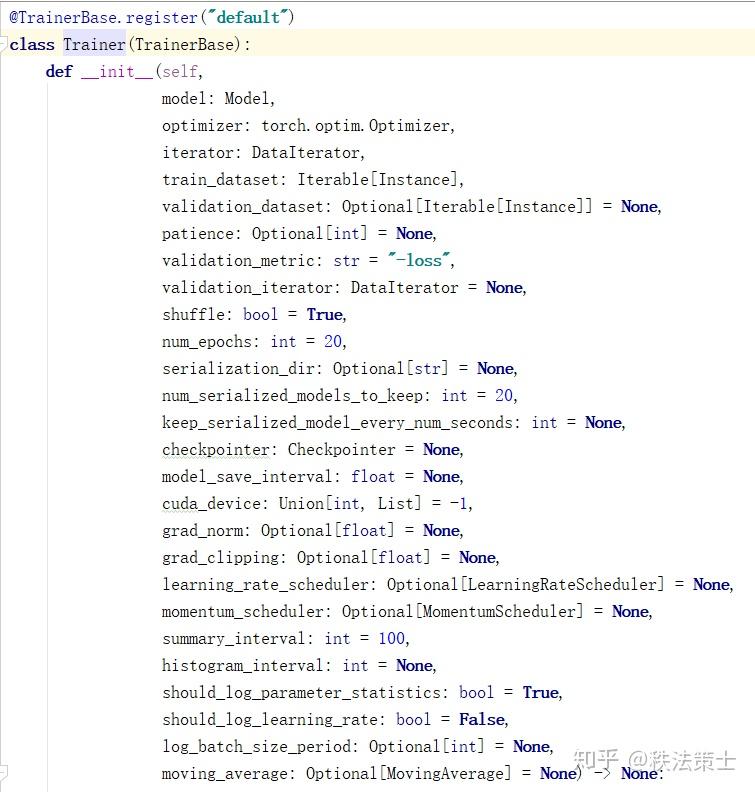755x792 pixels.
Task: Click the @TrainerBase.register decorator text
Action: 104,18
